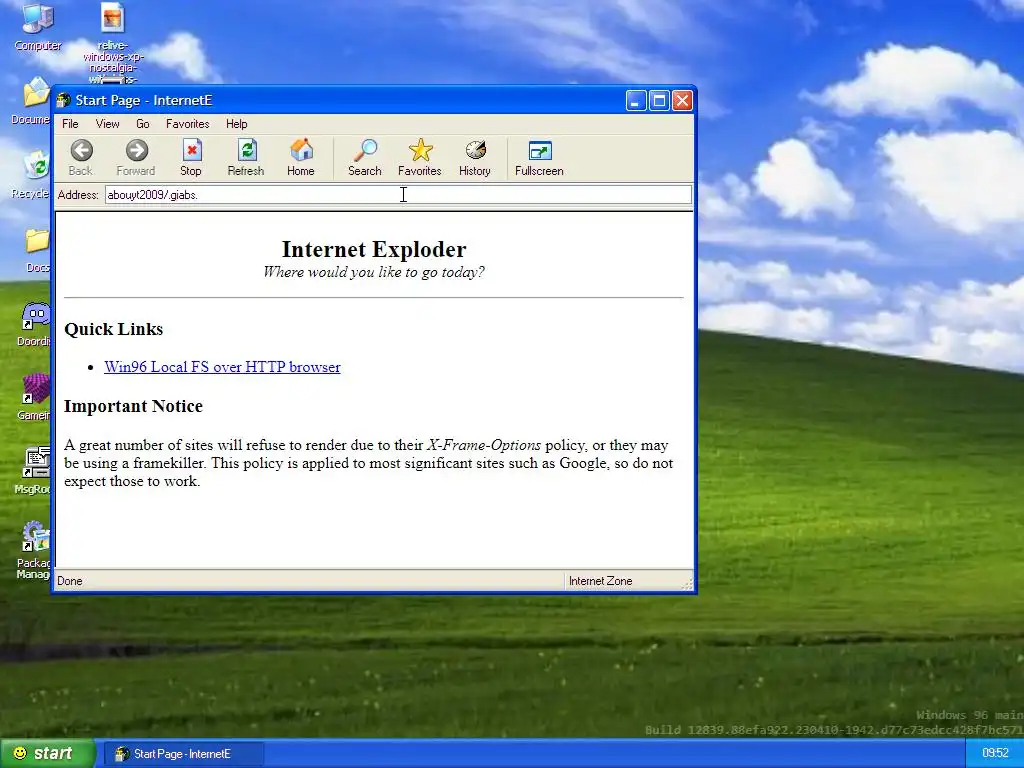The height and width of the screenshot is (768, 1024).
Task: Select the relive-windows-xp-nostalgia file icon
Action: pos(113,43)
